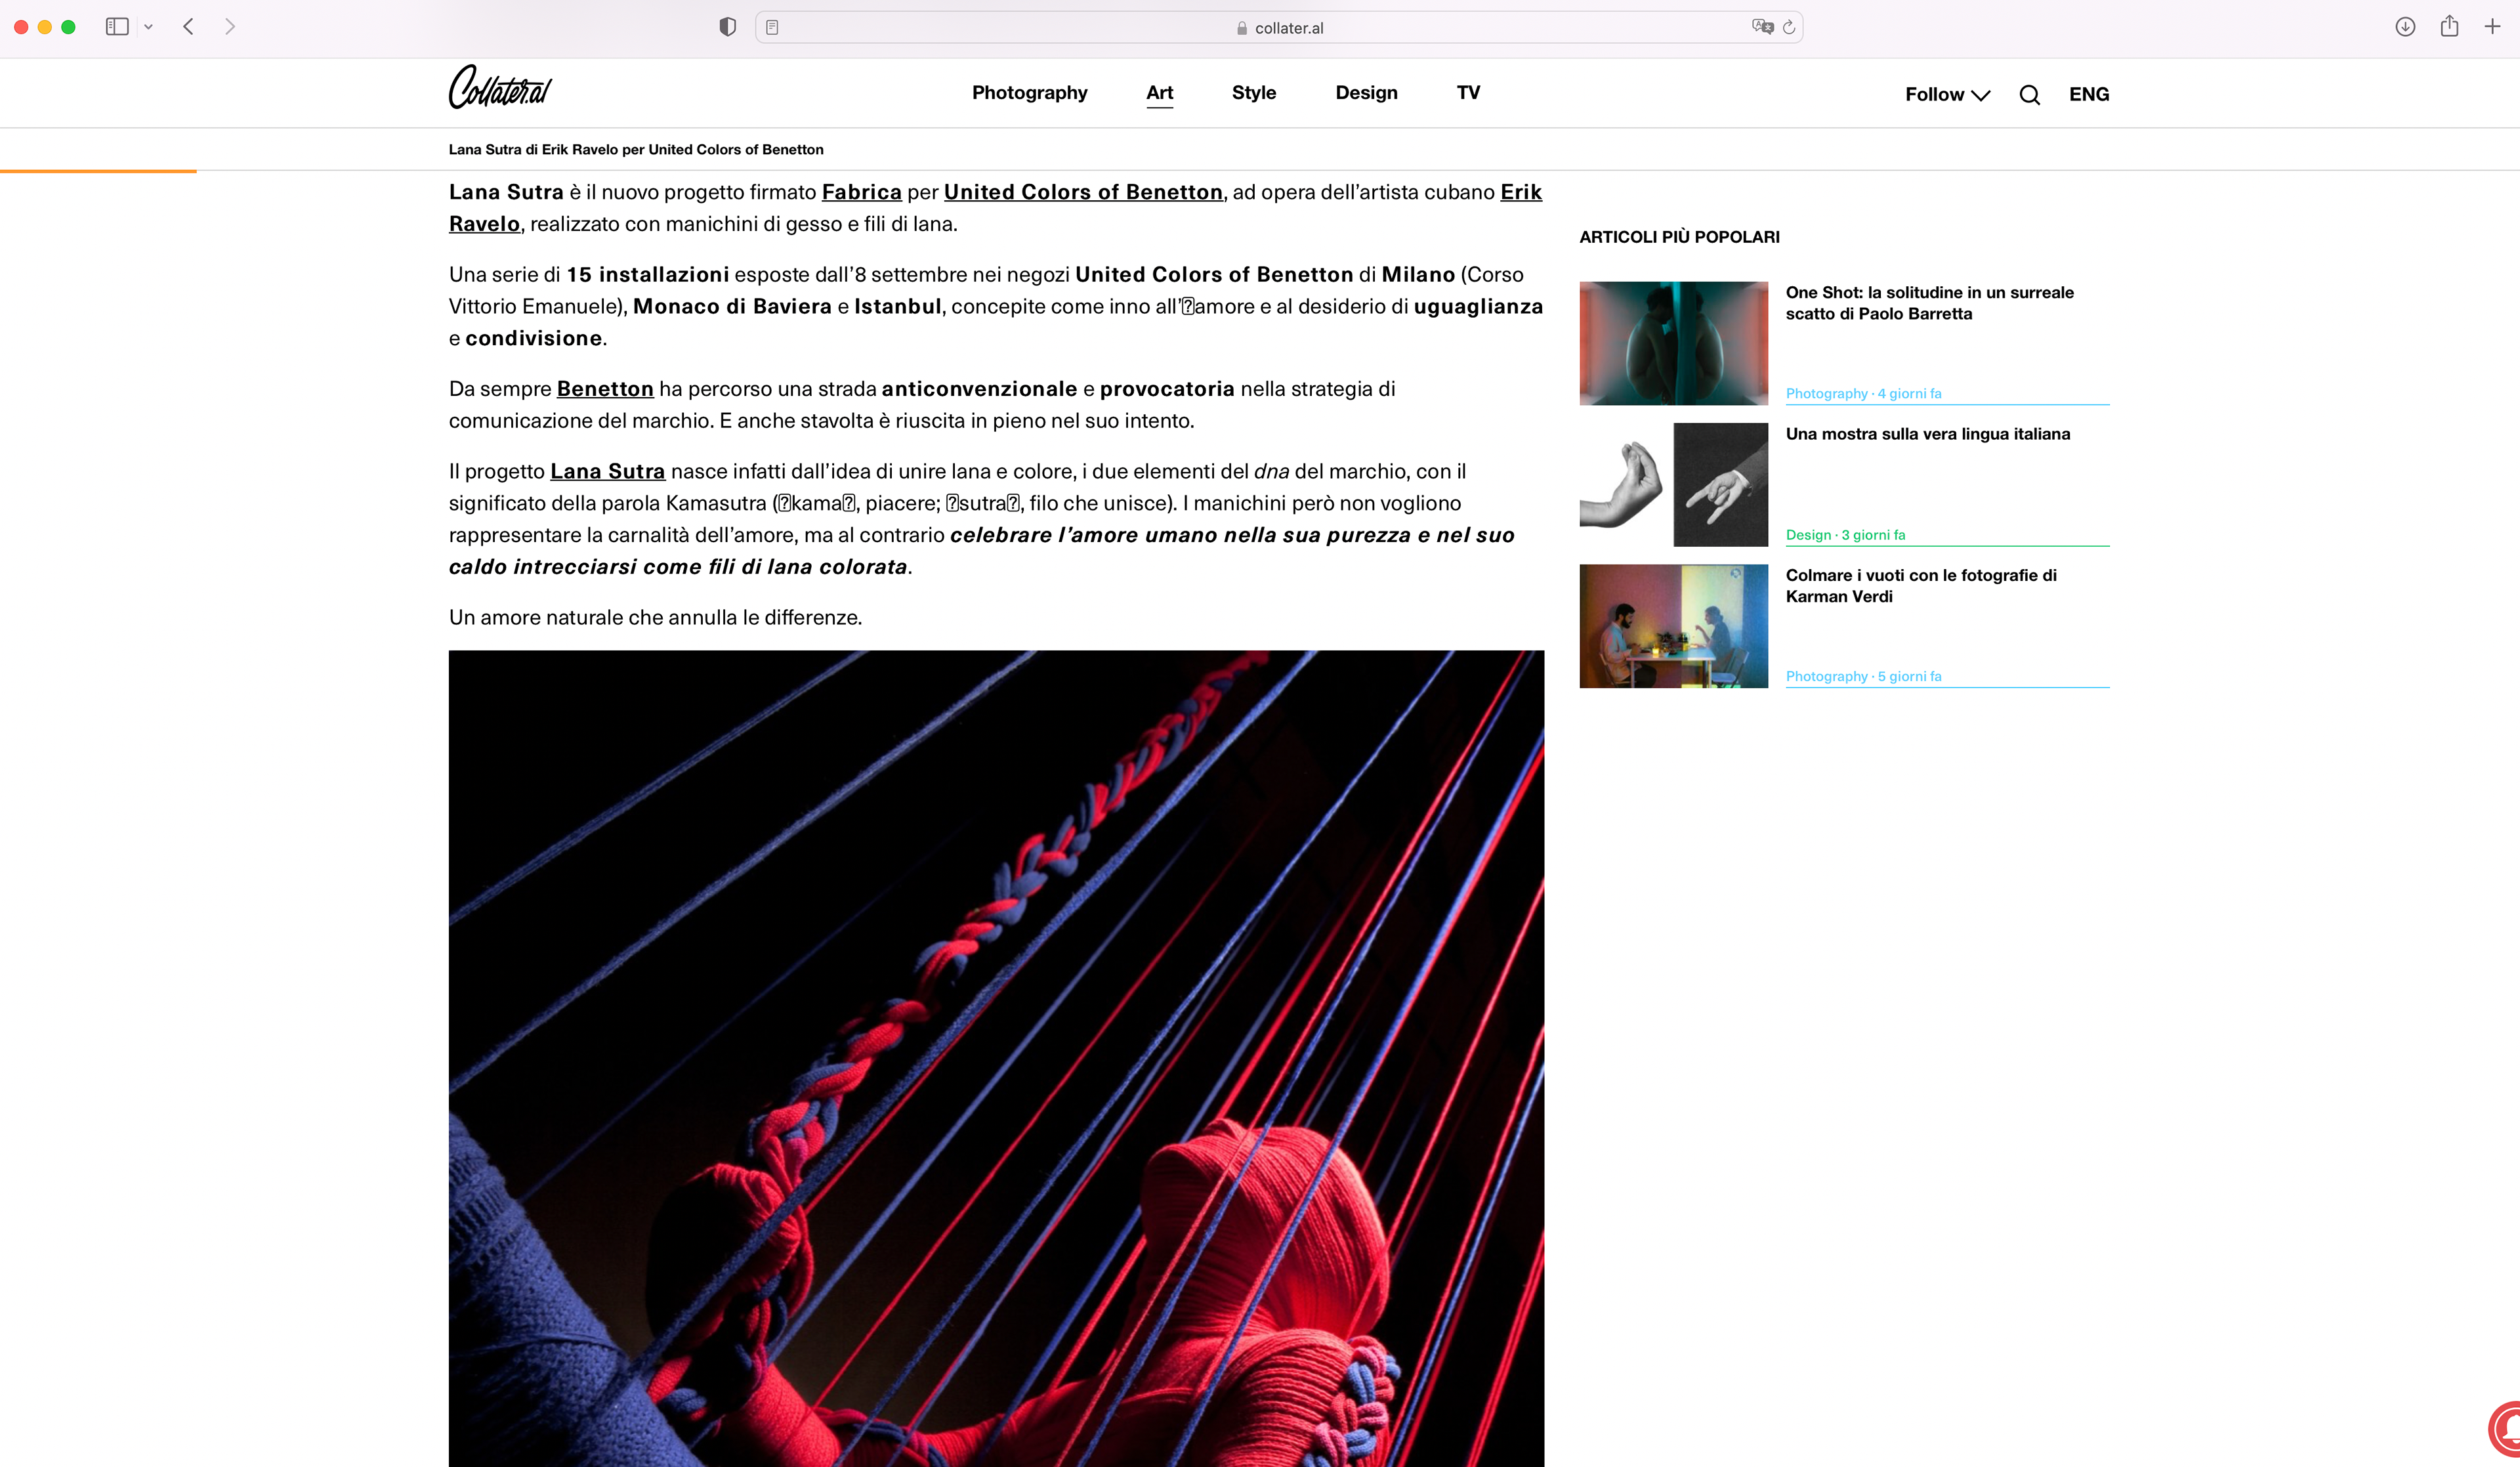Expand the Follow dropdown
The image size is (2520, 1467).
[x=1947, y=95]
